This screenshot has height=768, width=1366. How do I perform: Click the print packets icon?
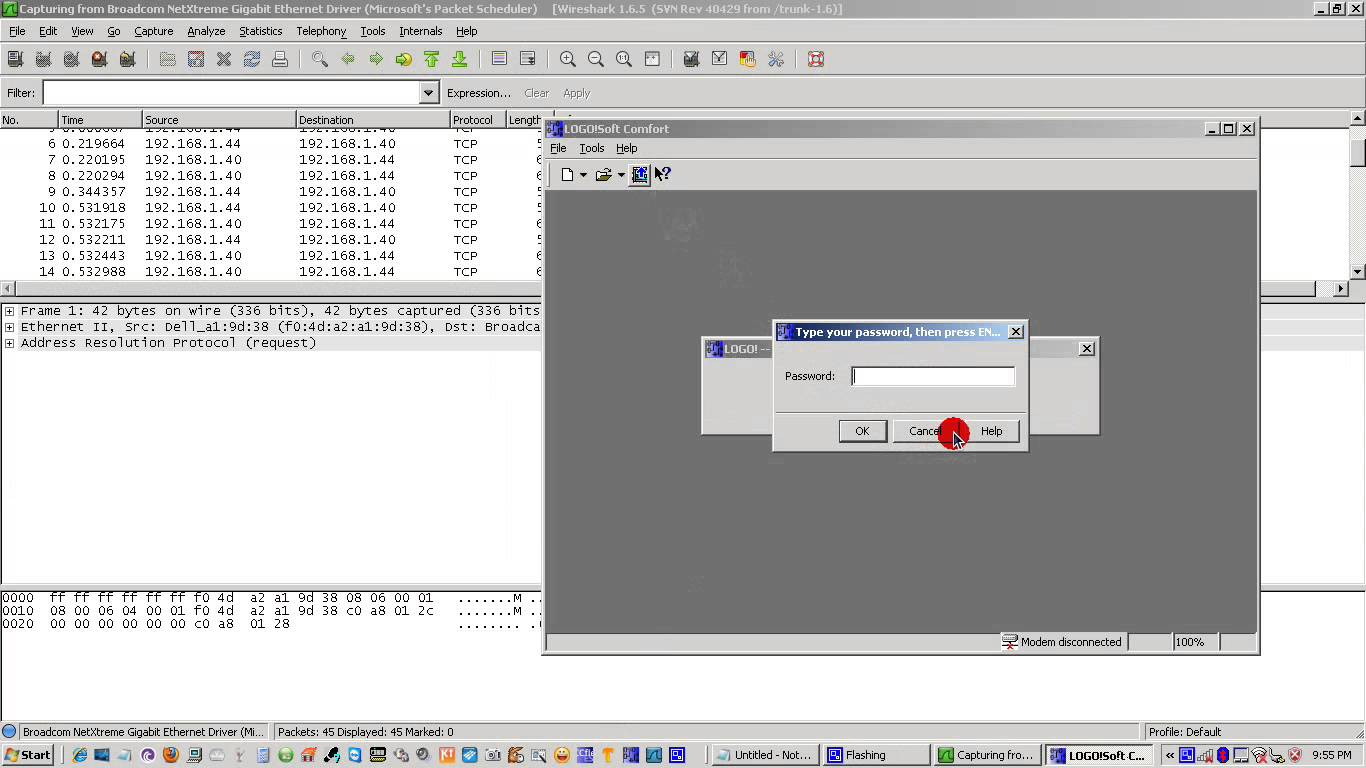(280, 59)
